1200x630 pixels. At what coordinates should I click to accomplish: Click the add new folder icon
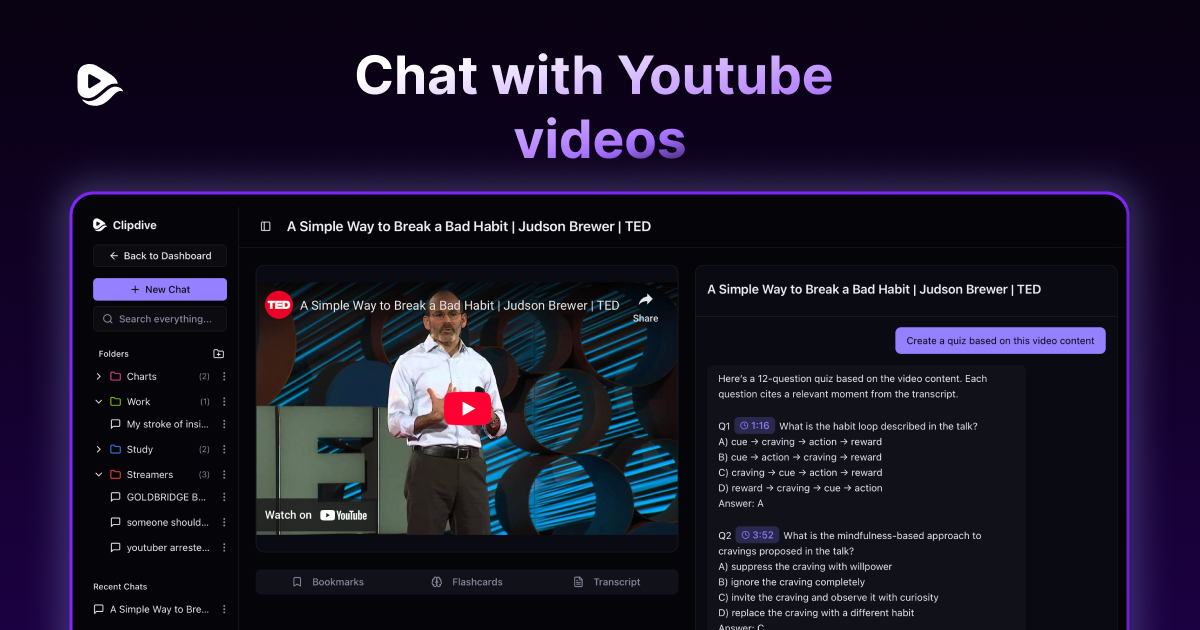(219, 354)
